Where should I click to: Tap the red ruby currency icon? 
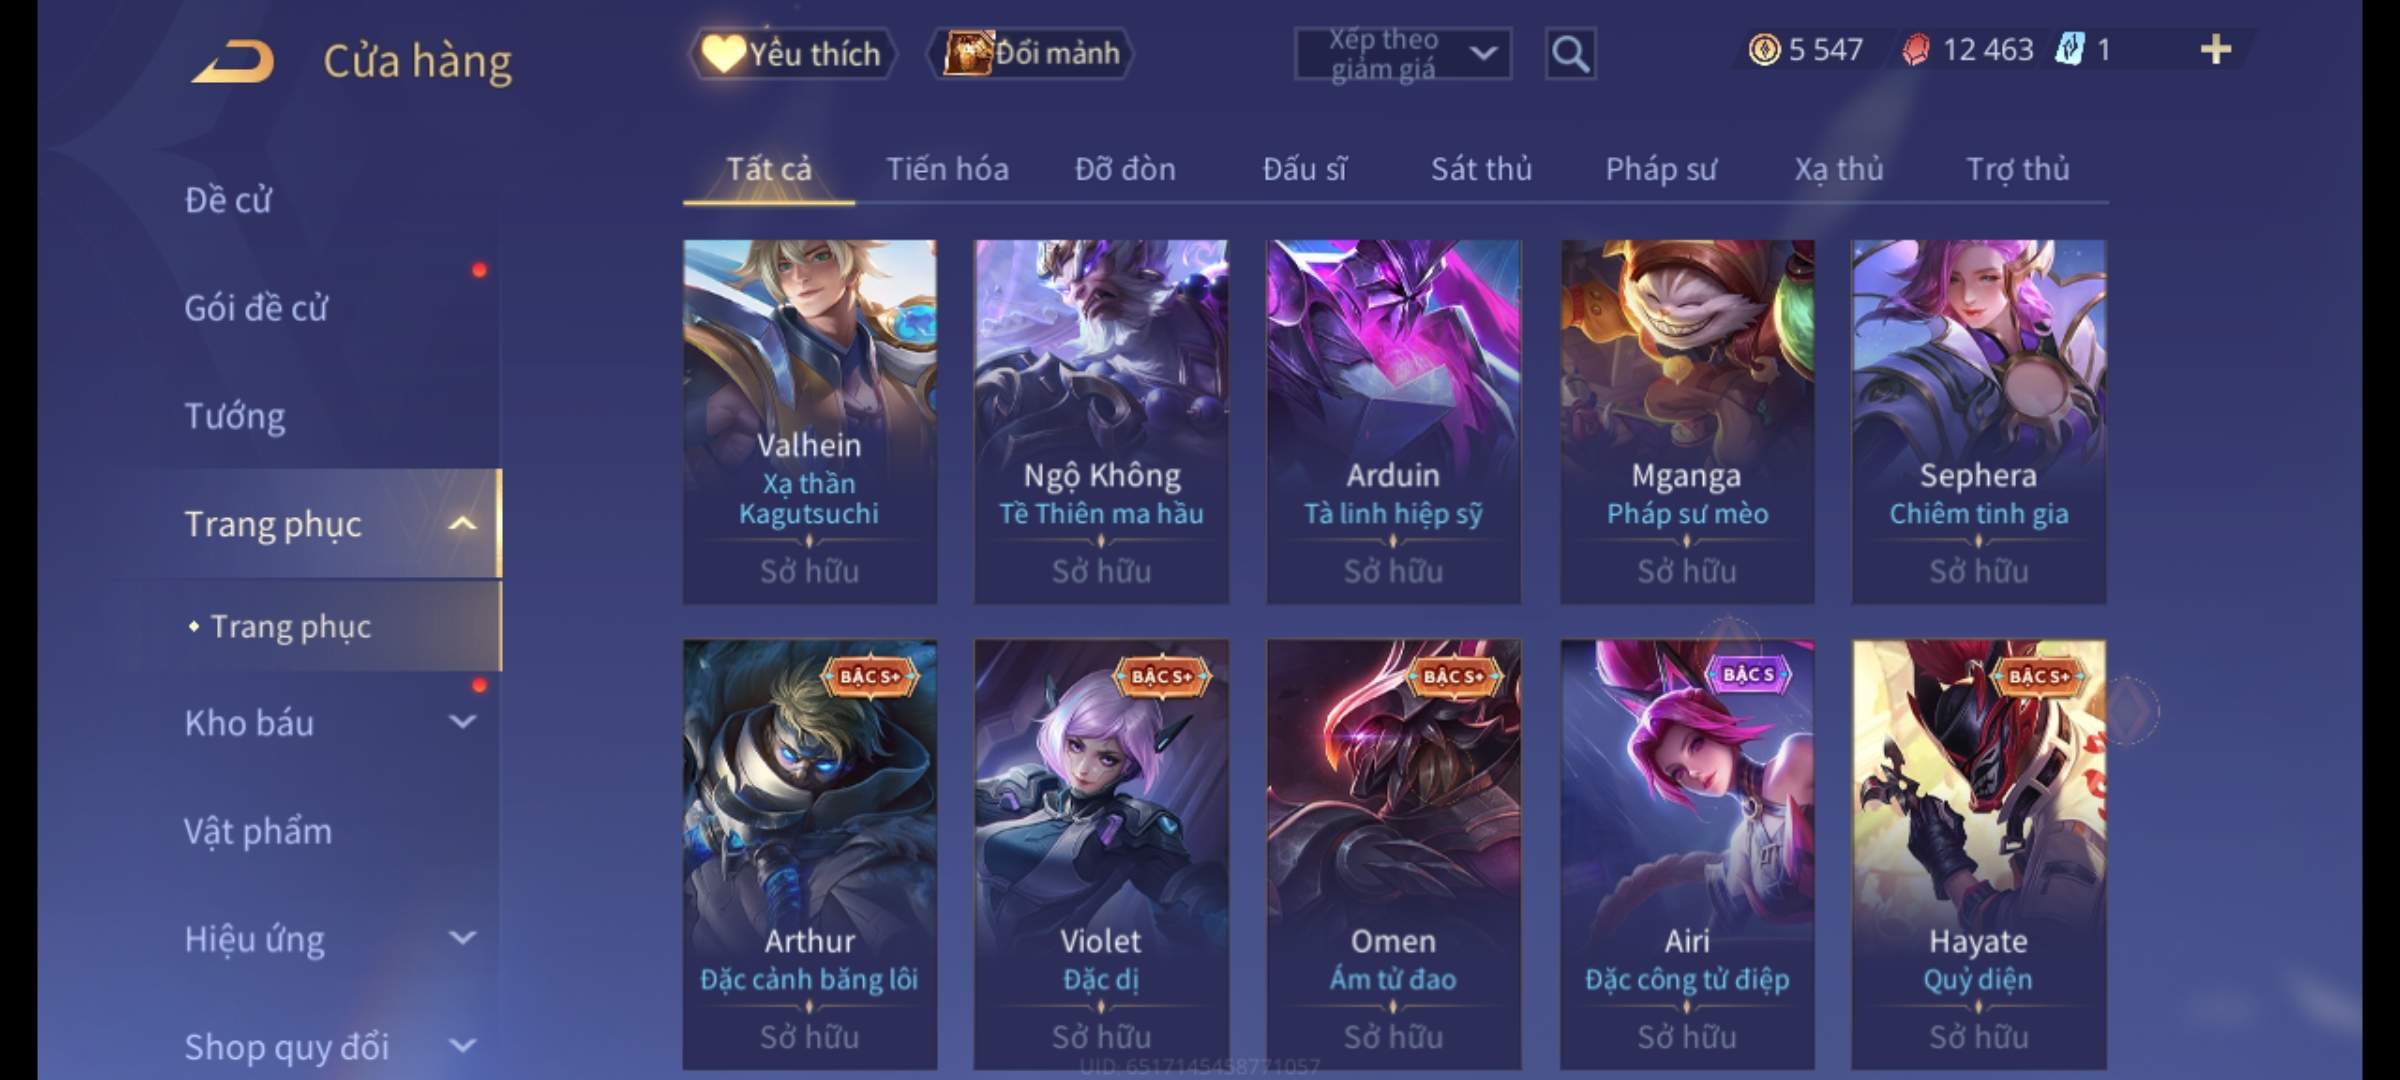[x=1915, y=49]
